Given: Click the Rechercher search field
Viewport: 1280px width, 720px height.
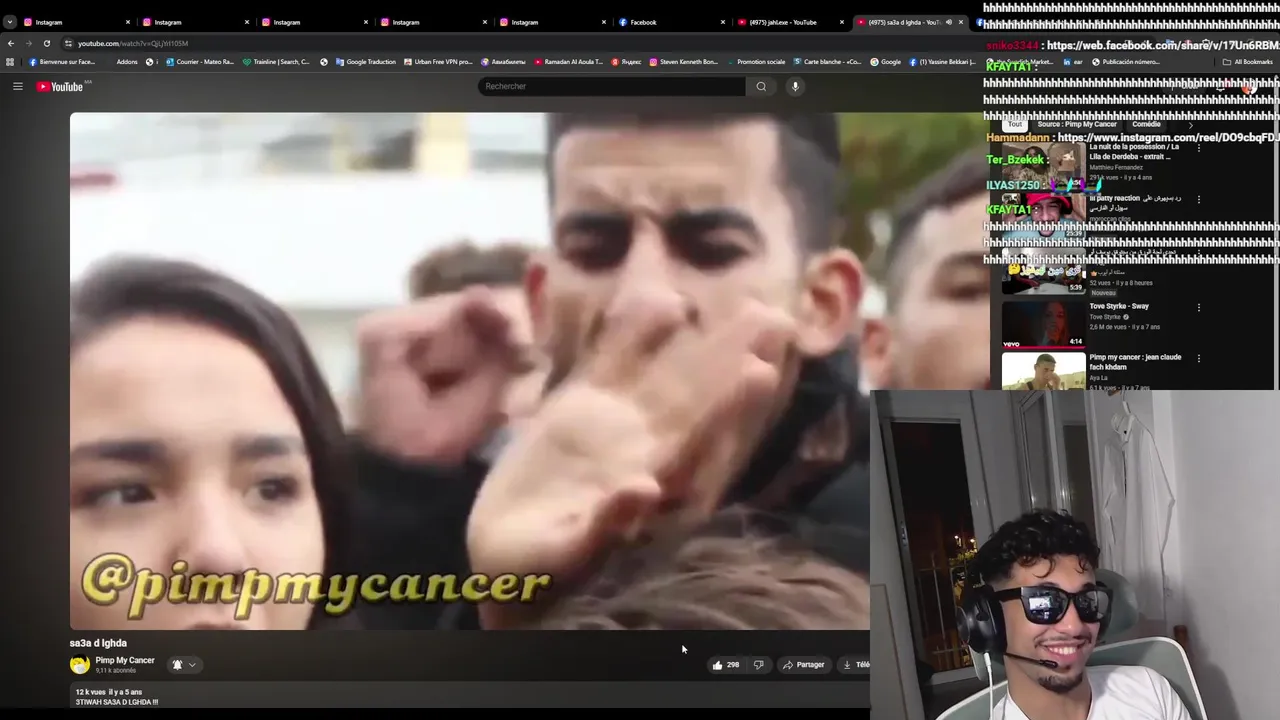Looking at the screenshot, I should point(611,86).
